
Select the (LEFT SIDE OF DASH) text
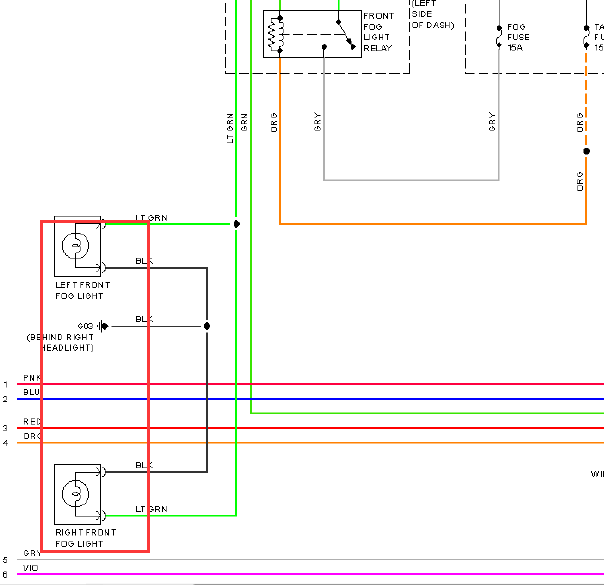[x=433, y=14]
